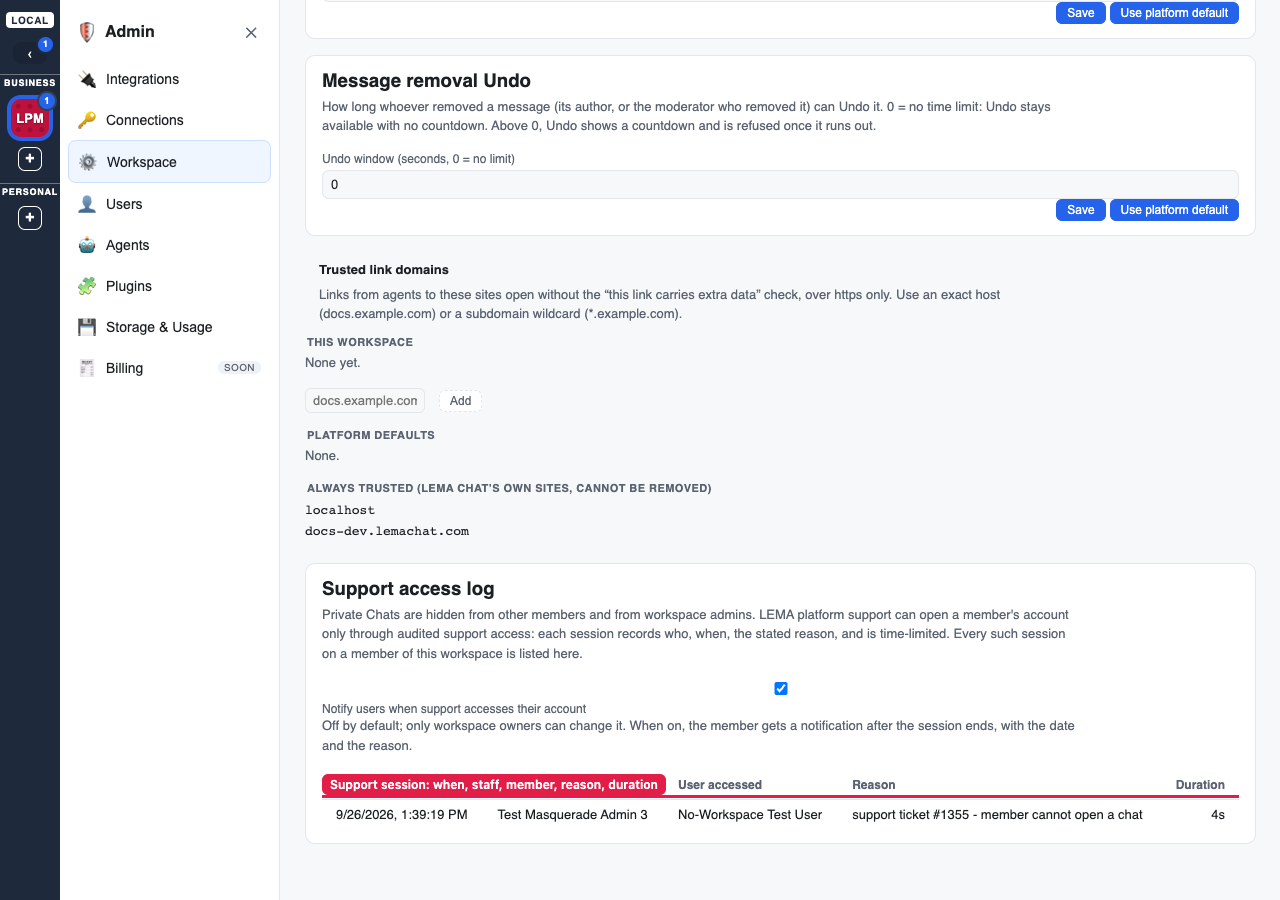The height and width of the screenshot is (900, 1280).
Task: Open the LPM business workspace tile
Action: pos(30,118)
